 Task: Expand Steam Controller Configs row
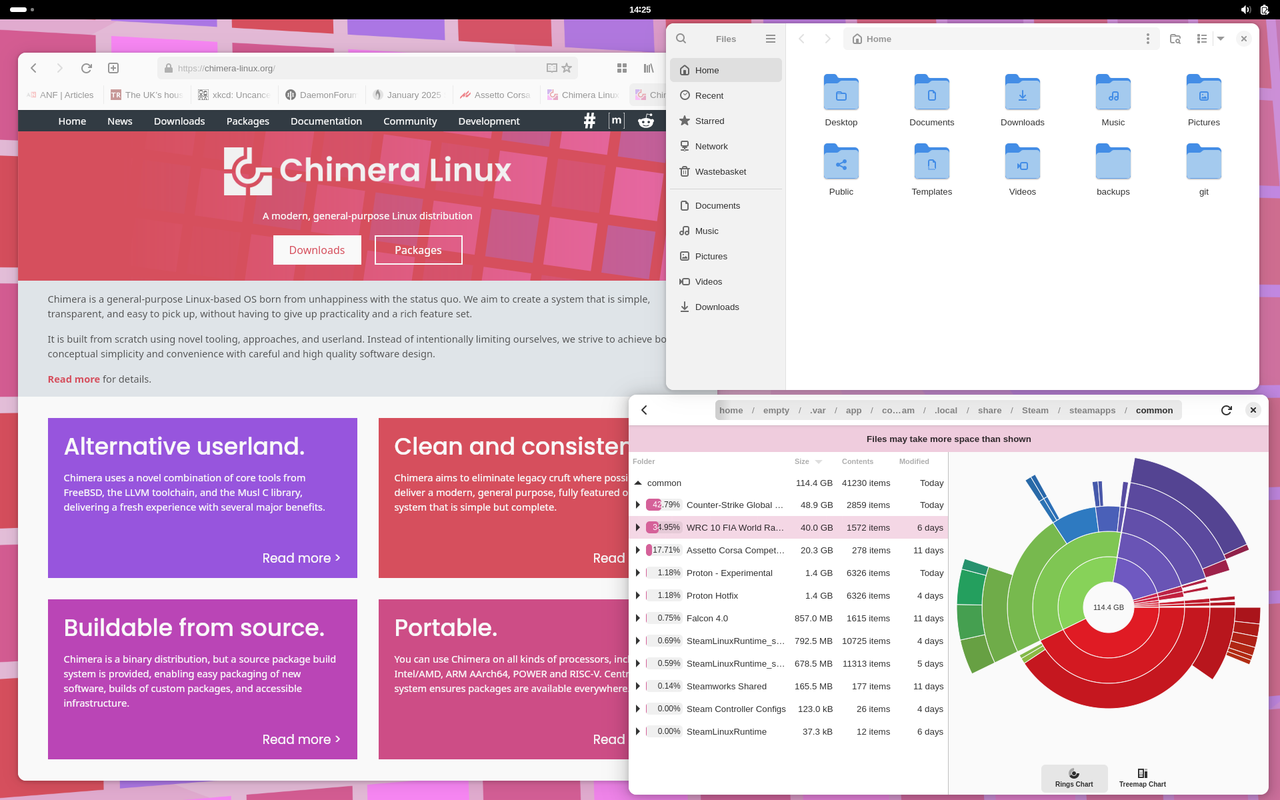point(638,709)
